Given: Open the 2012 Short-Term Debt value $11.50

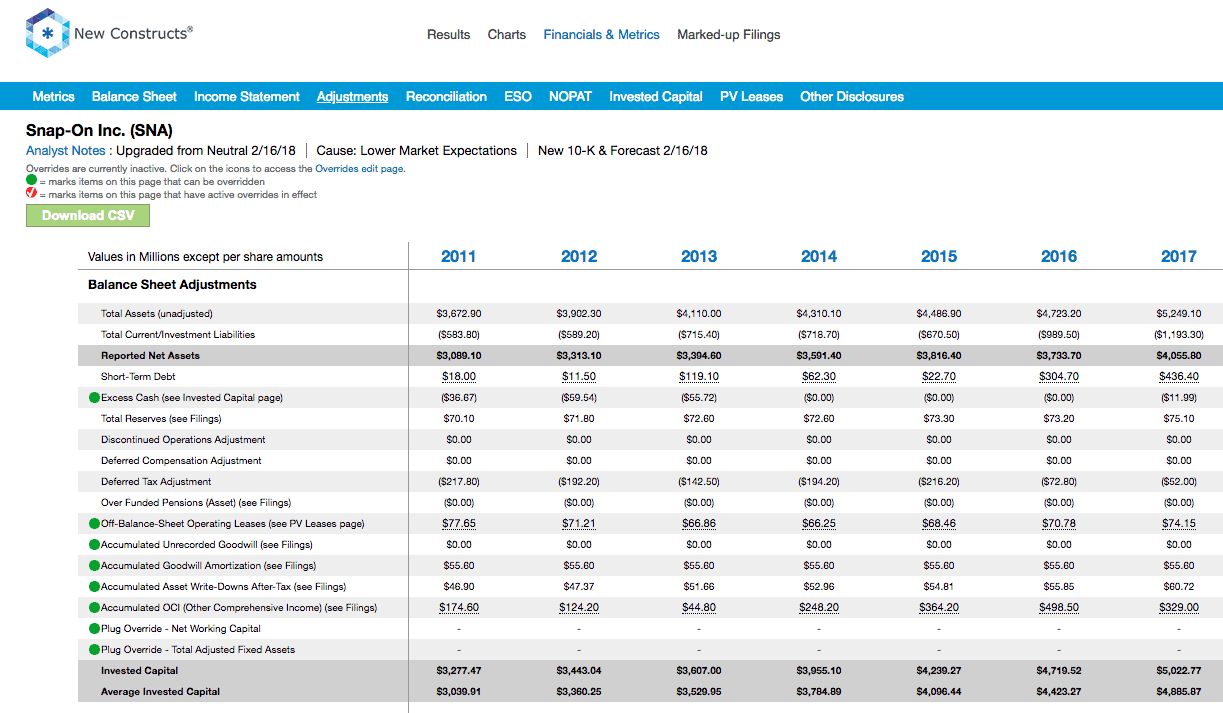Looking at the screenshot, I should tap(579, 377).
